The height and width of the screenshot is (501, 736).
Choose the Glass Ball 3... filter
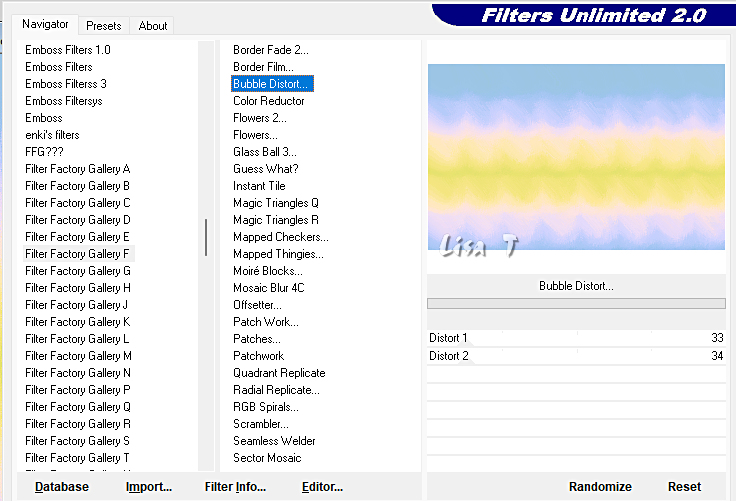(265, 152)
